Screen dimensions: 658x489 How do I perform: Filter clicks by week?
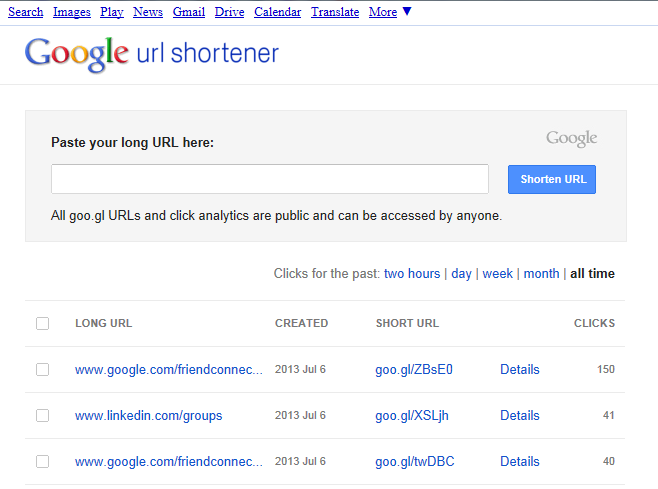[x=497, y=273]
